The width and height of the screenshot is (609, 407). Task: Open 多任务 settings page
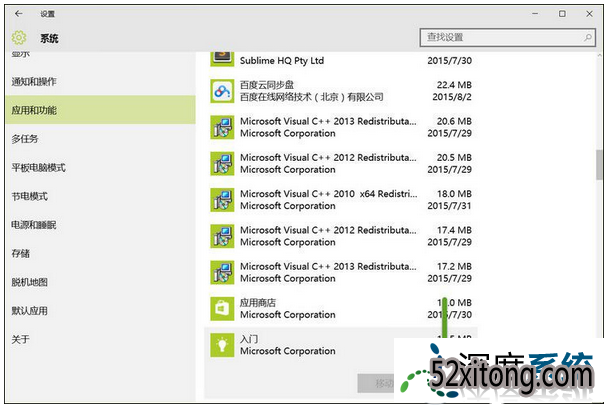(101, 139)
